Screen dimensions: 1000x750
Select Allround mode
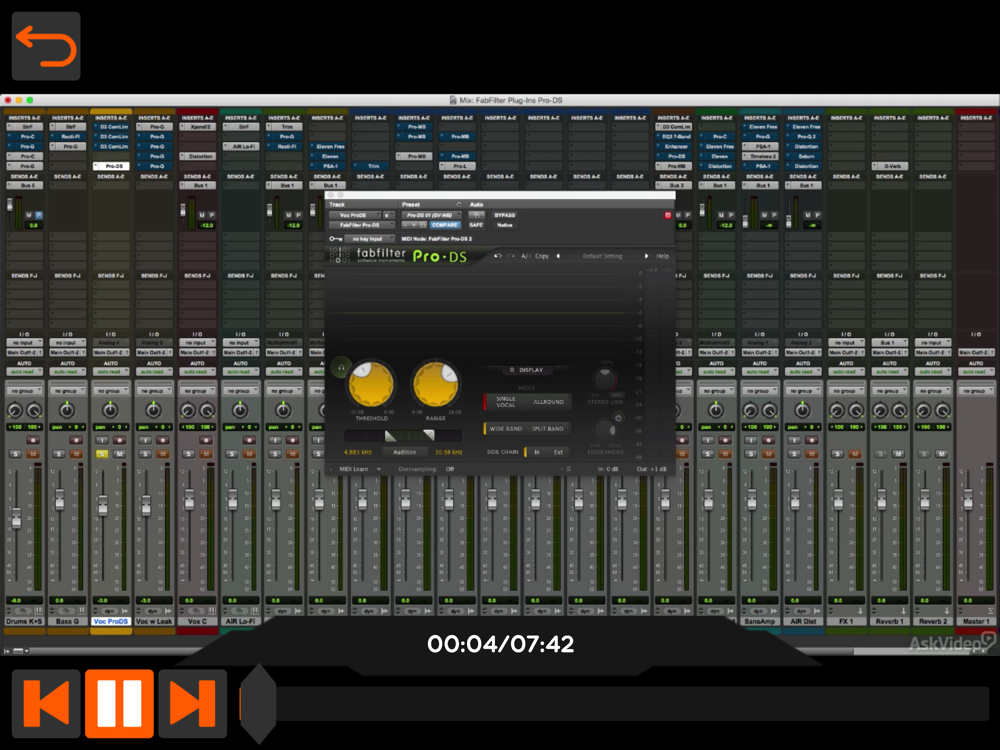pyautogui.click(x=548, y=402)
